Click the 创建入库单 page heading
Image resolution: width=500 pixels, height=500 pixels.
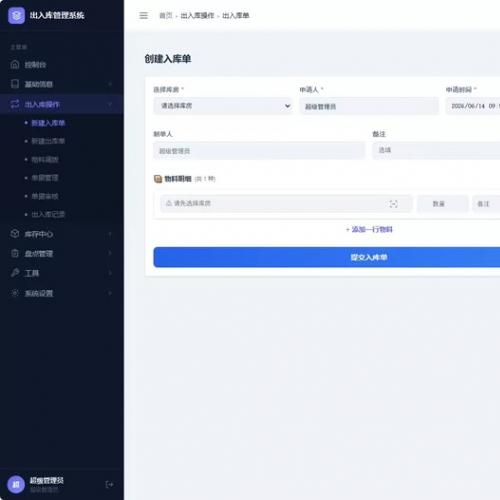click(168, 59)
